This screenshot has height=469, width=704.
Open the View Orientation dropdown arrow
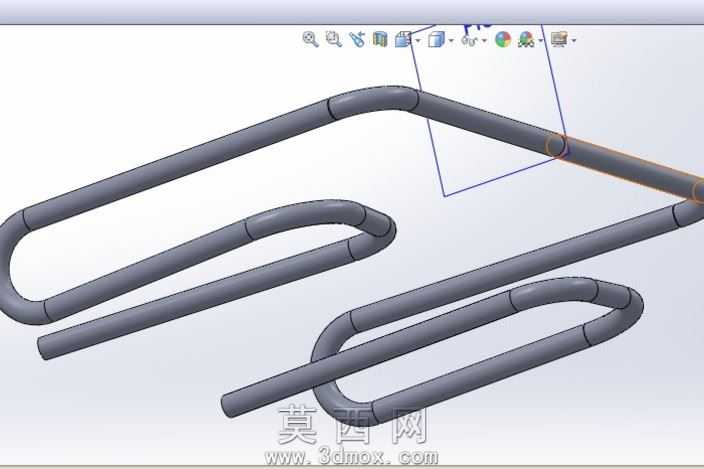pos(418,41)
